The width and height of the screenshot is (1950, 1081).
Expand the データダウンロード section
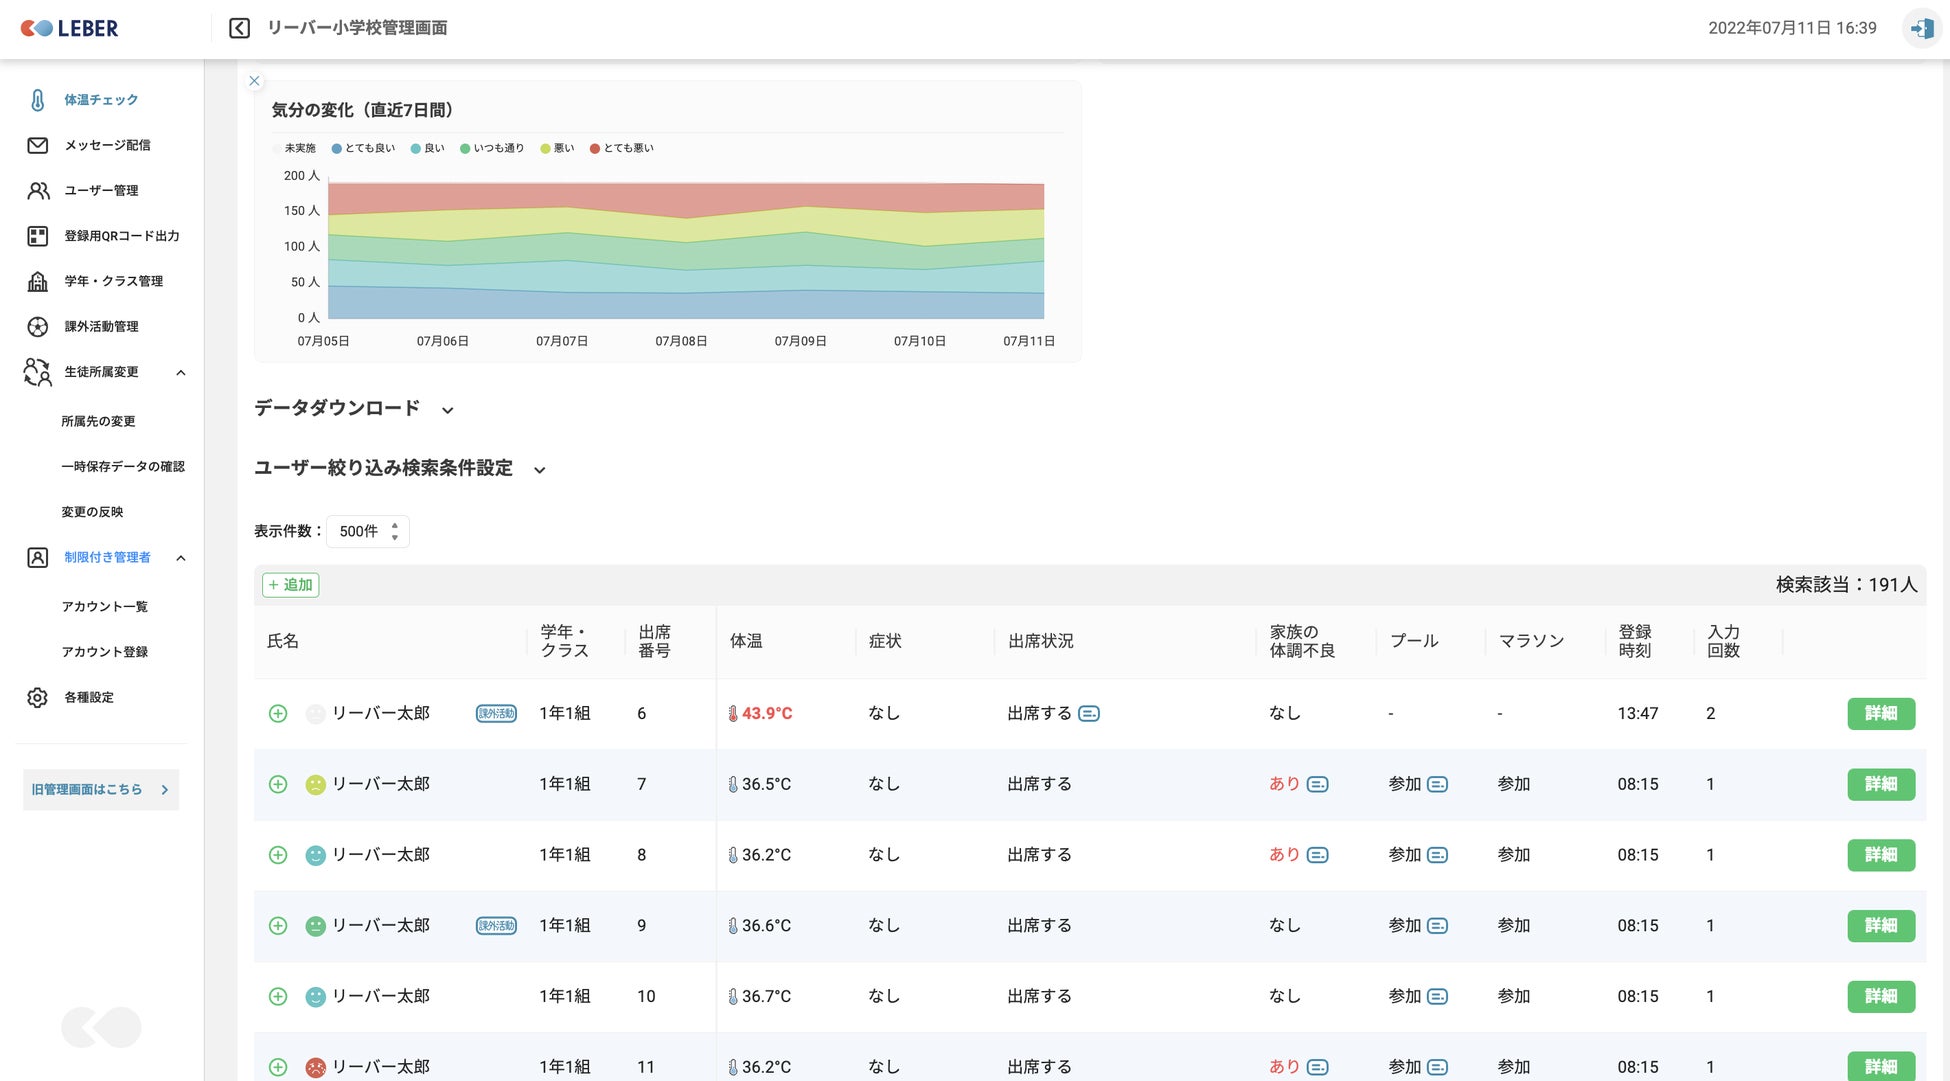tap(447, 410)
